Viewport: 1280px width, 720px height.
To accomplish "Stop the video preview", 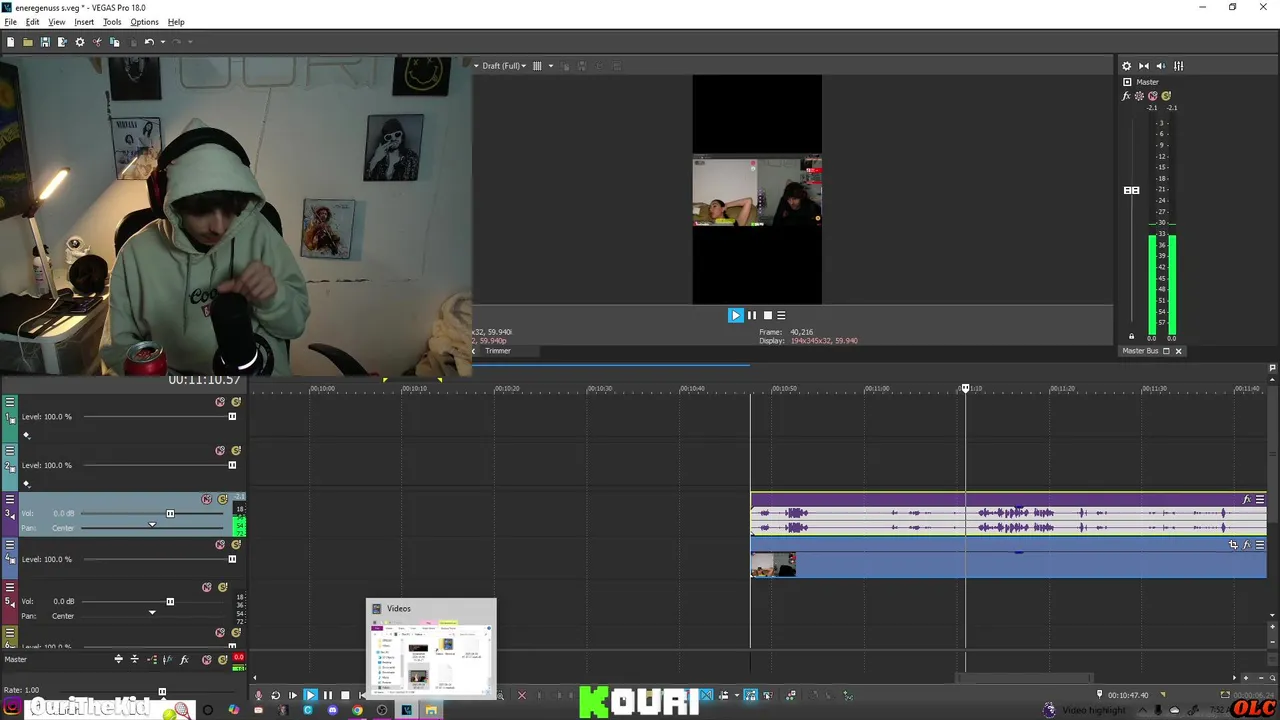I will click(767, 315).
